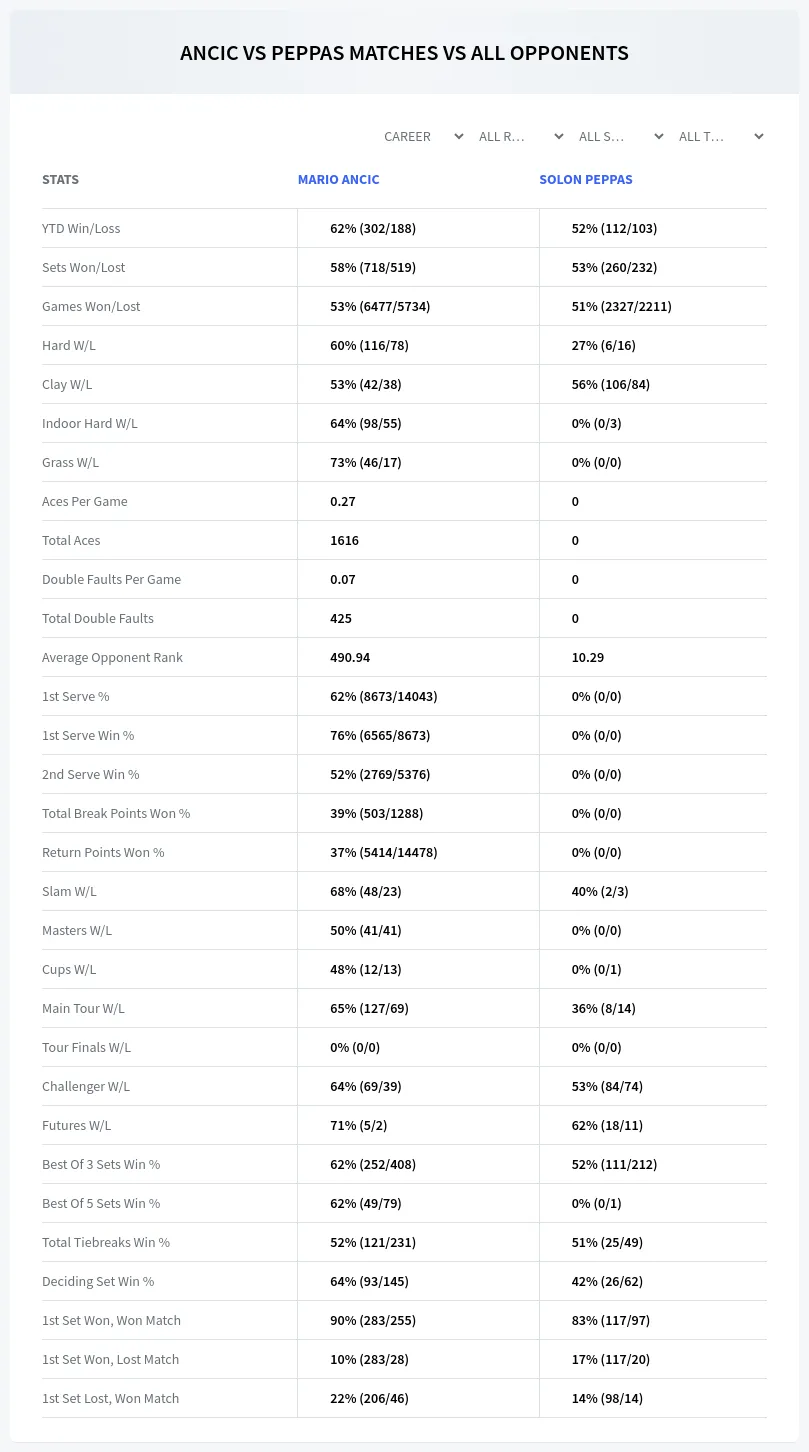Open Mario Ancic player profile link
Viewport: 809px width, 1452px height.
[339, 180]
